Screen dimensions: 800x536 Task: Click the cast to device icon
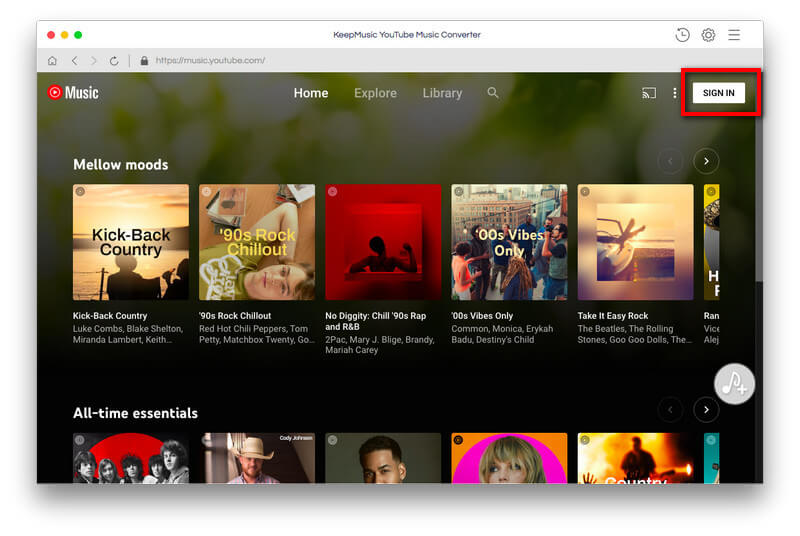pyautogui.click(x=649, y=93)
